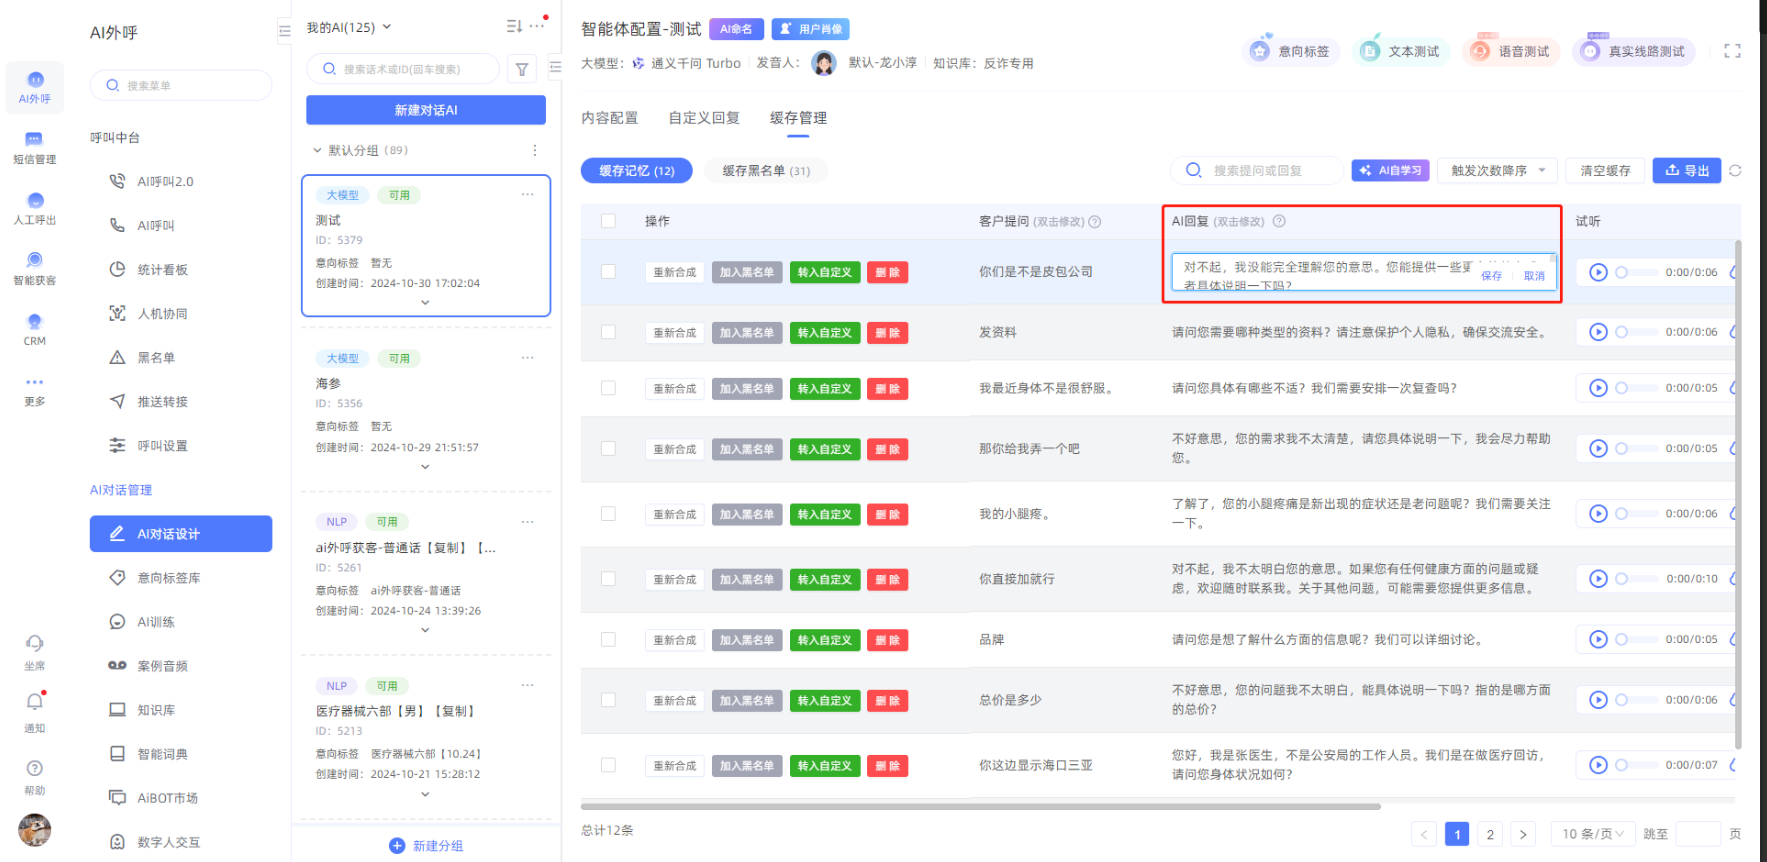Click the fullscreen expand icon
Viewport: 1767px width, 862px height.
tap(1732, 51)
